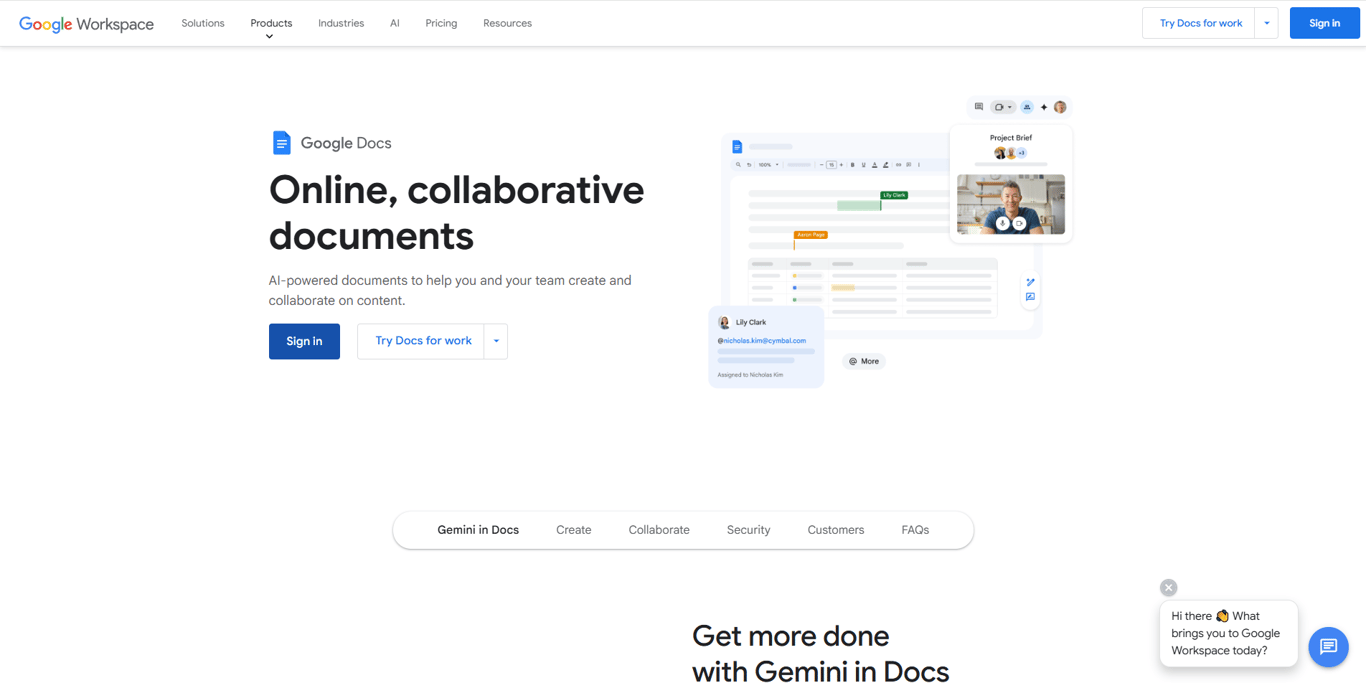
Task: Click hero Try Docs for work button
Action: point(421,341)
